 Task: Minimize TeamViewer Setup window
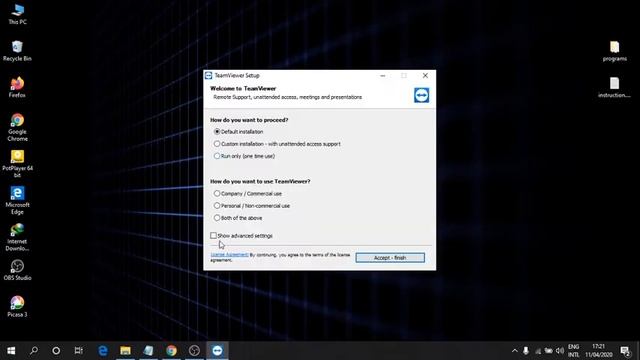pos(382,76)
